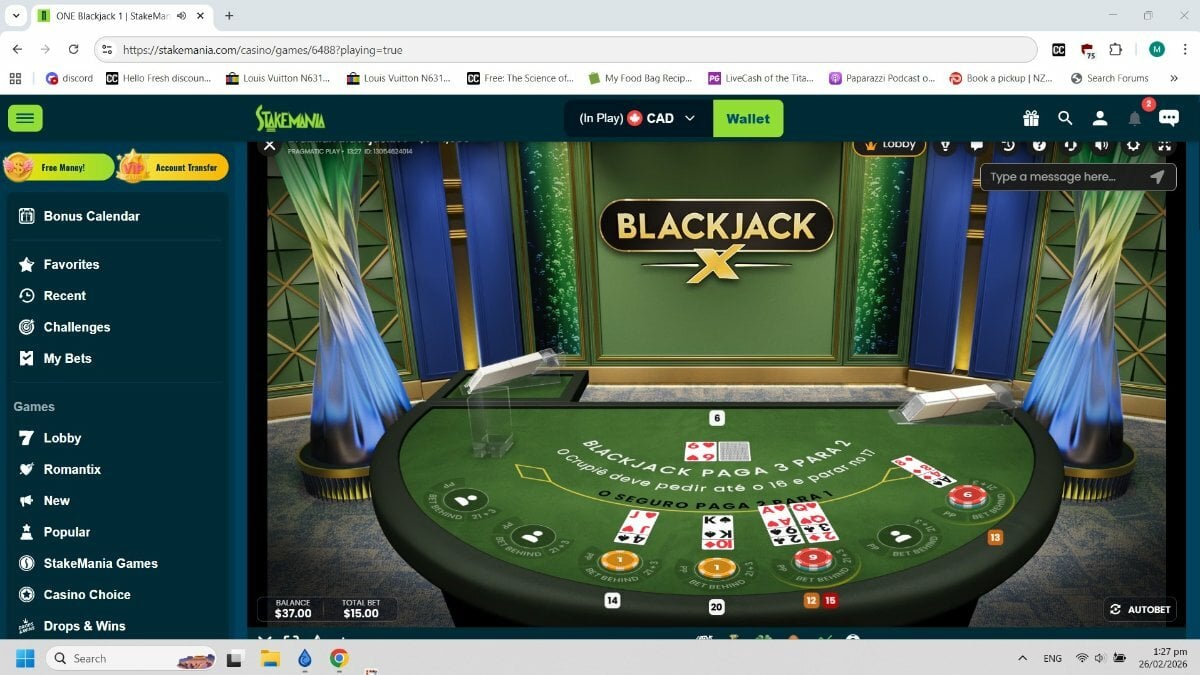
Task: Open game history clock icon
Action: click(1008, 145)
